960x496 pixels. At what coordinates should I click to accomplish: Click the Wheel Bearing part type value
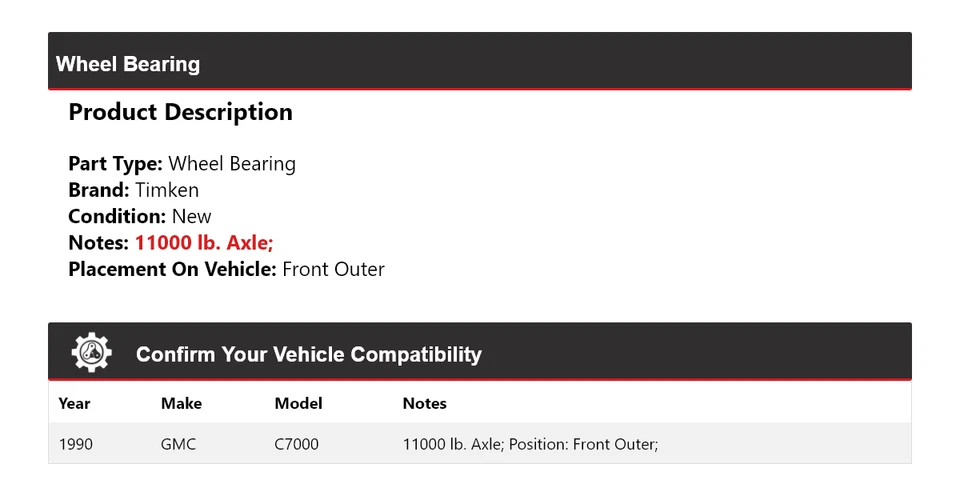pos(232,163)
